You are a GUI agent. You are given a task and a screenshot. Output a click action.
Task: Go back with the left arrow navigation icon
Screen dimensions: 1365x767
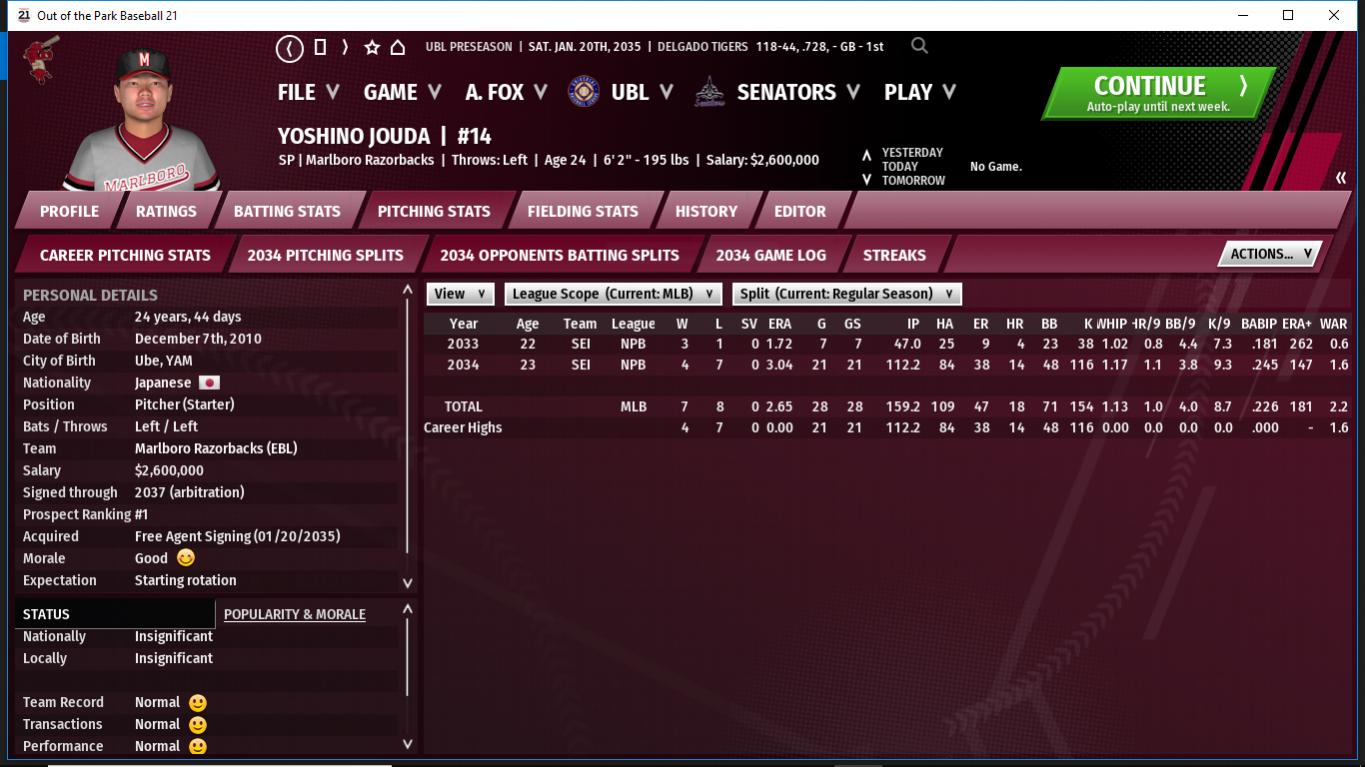(289, 47)
